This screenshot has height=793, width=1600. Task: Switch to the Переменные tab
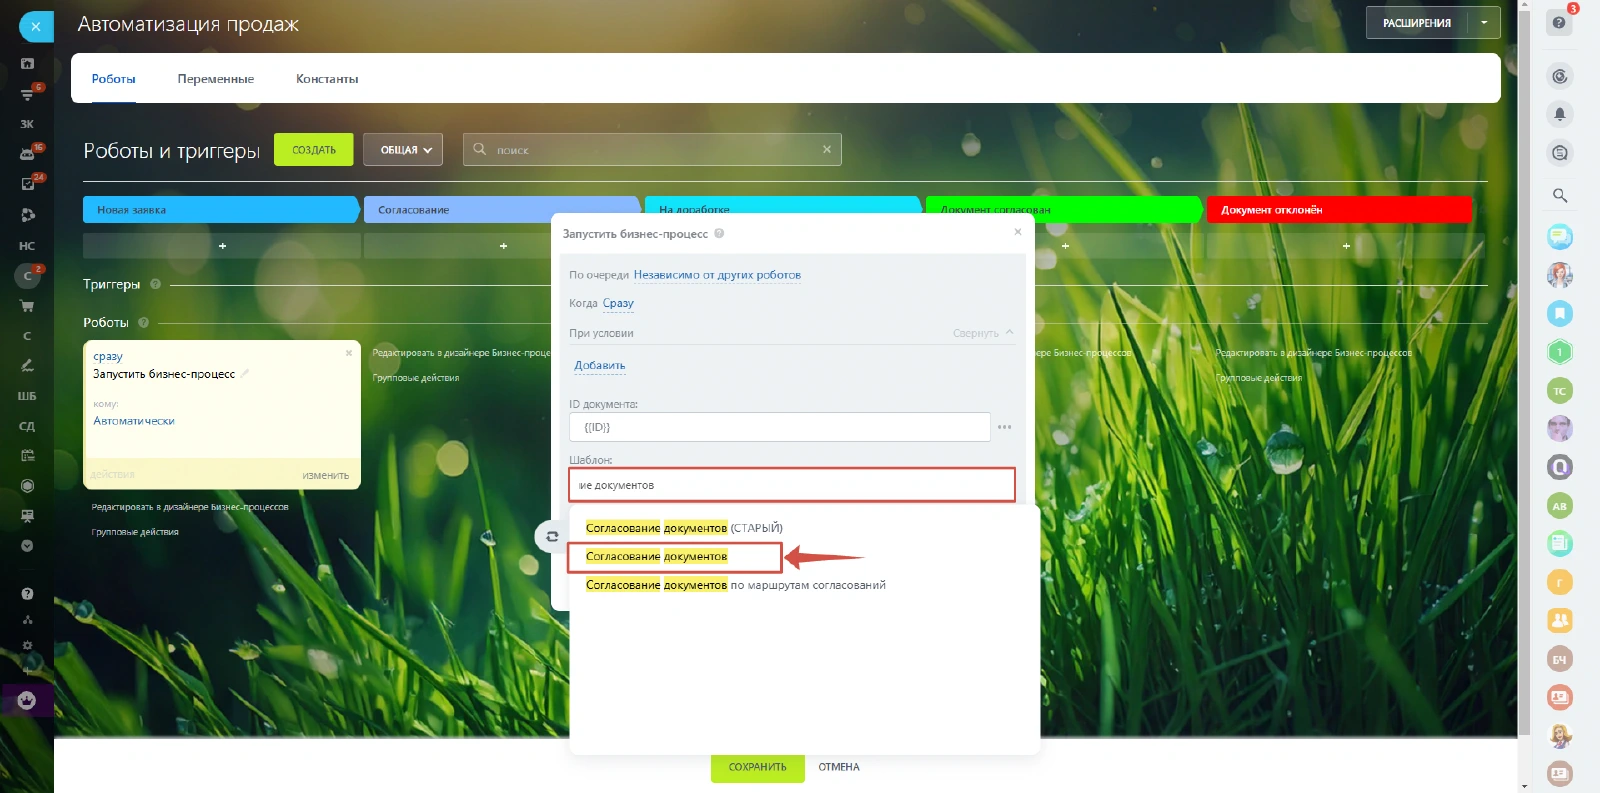pyautogui.click(x=215, y=79)
